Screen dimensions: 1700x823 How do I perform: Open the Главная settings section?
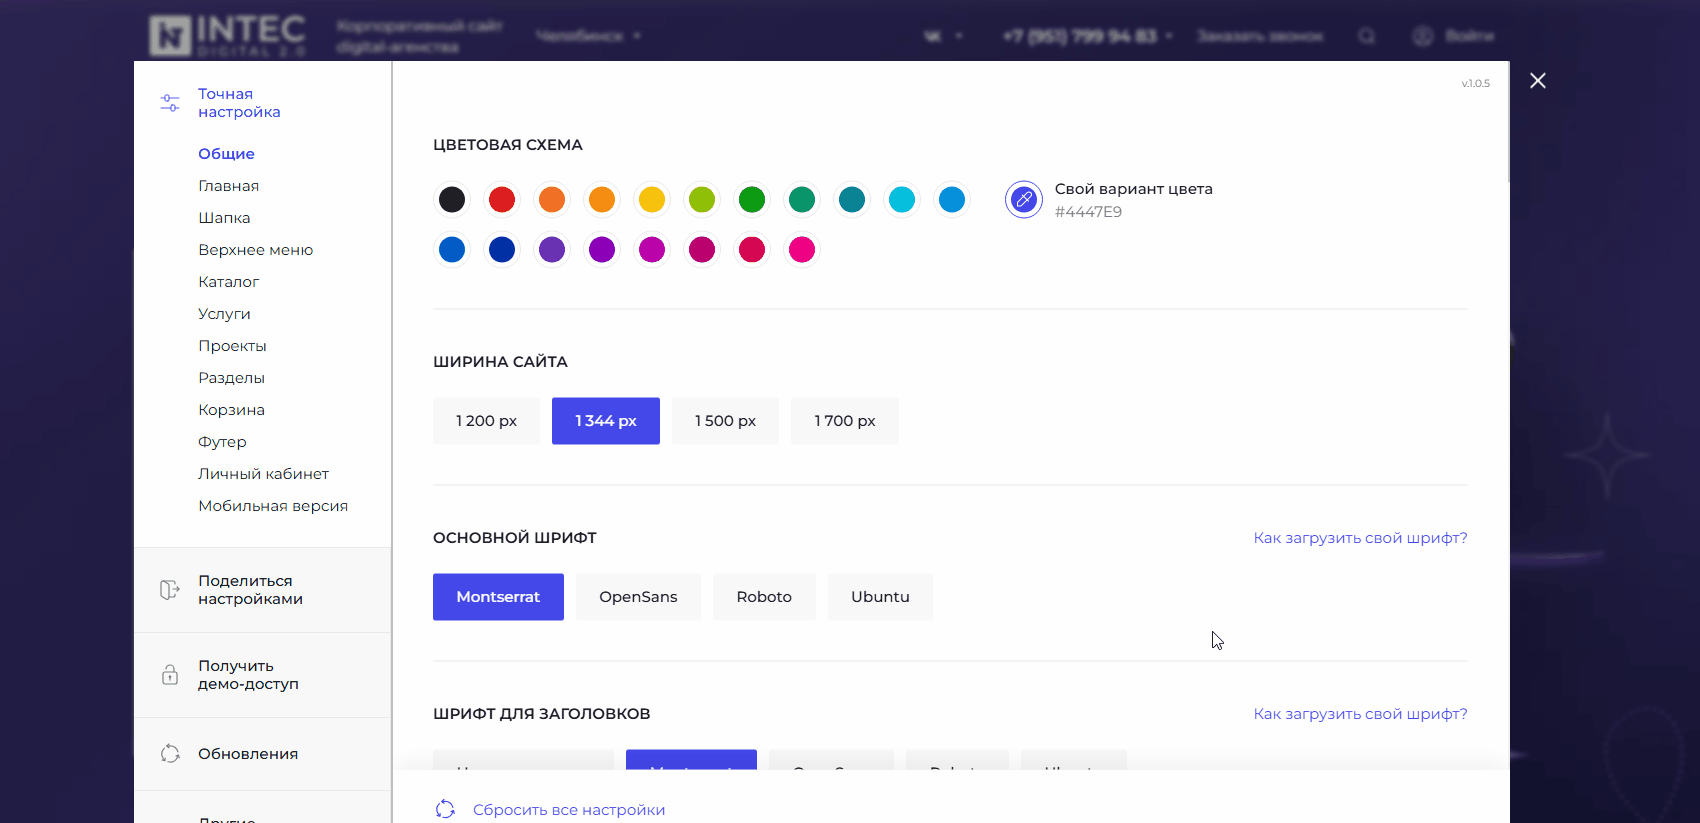[228, 186]
